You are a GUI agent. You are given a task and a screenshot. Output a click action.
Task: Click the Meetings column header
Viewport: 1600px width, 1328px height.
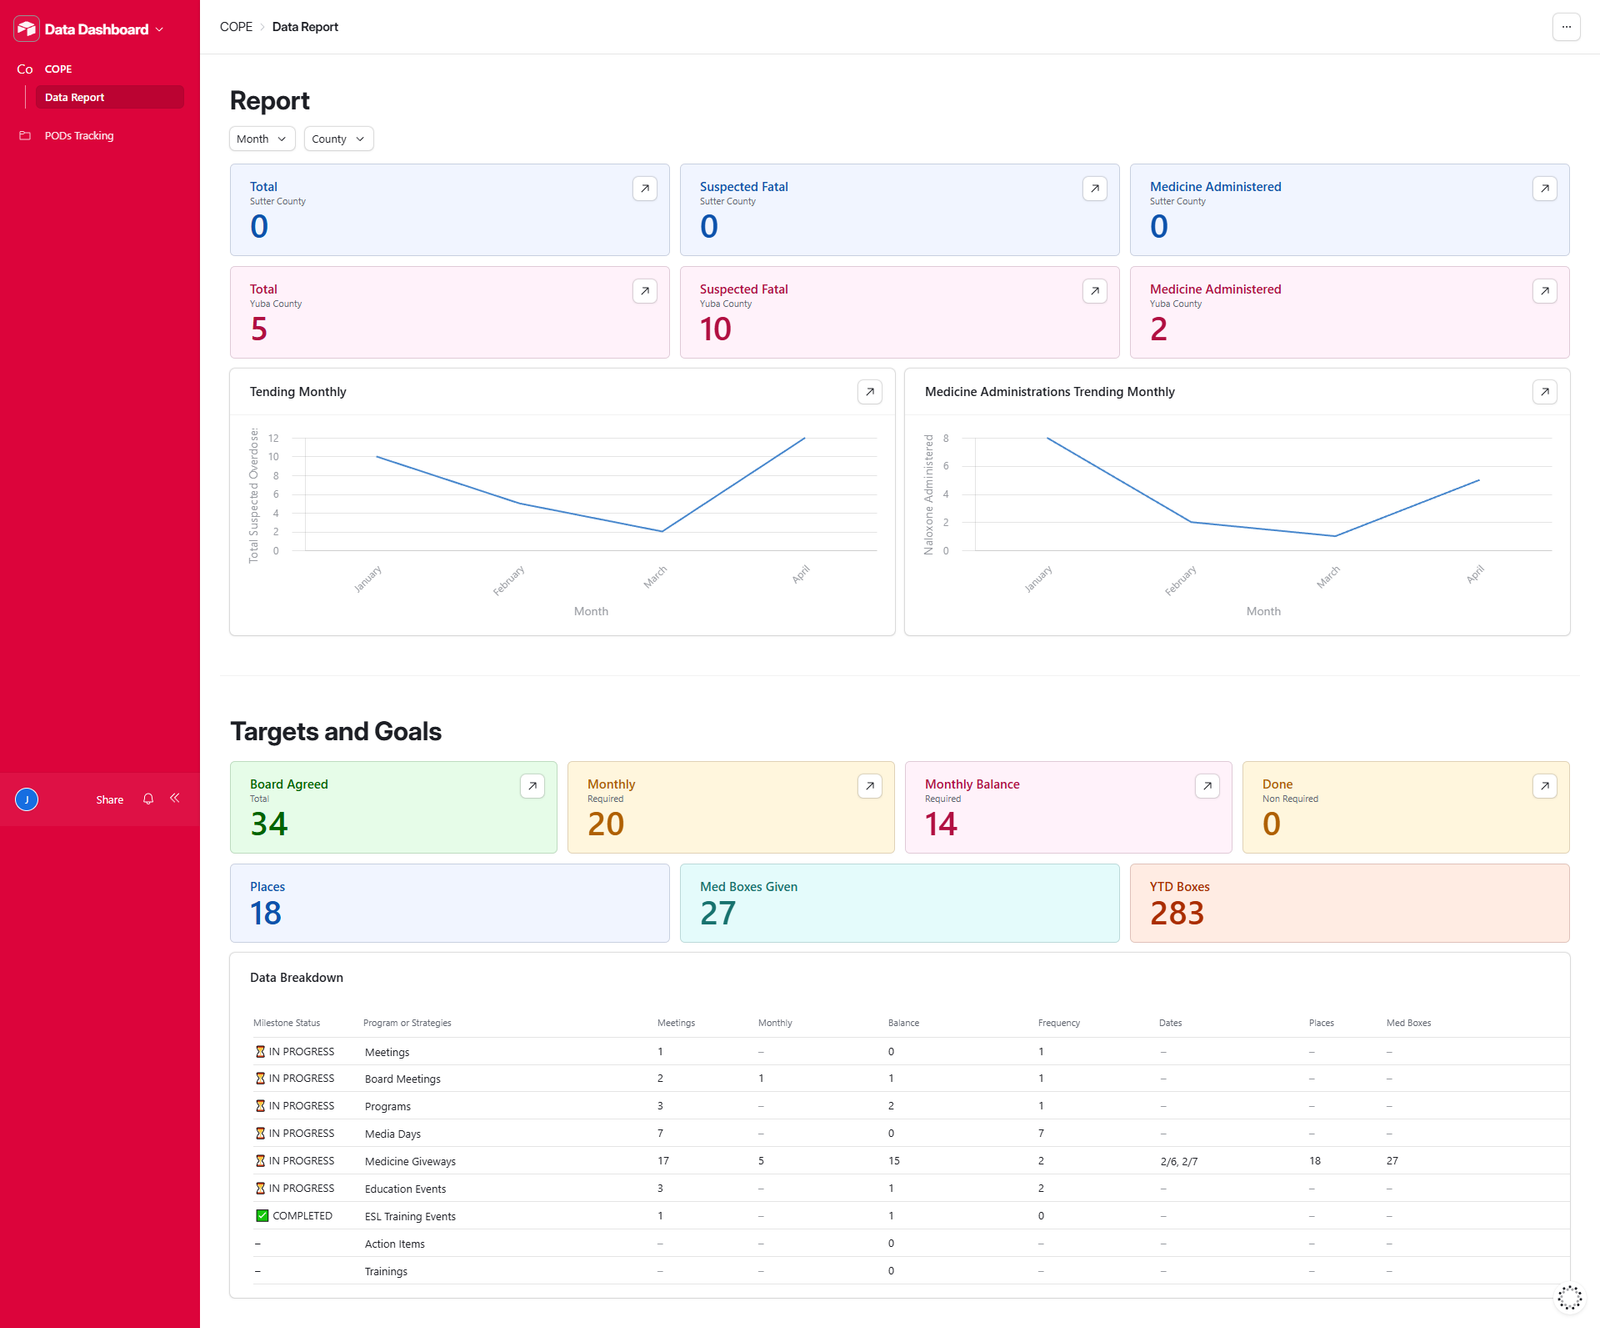point(676,1023)
